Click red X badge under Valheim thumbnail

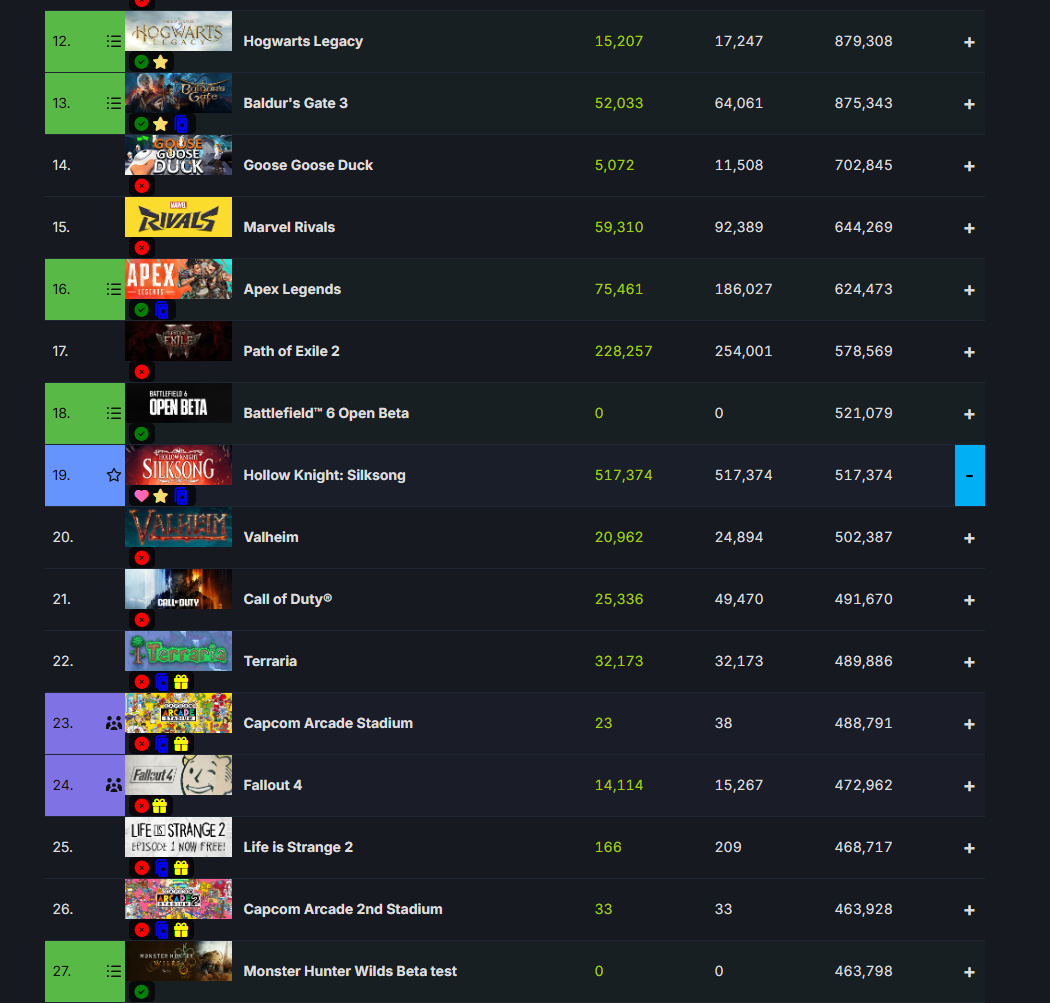click(141, 558)
